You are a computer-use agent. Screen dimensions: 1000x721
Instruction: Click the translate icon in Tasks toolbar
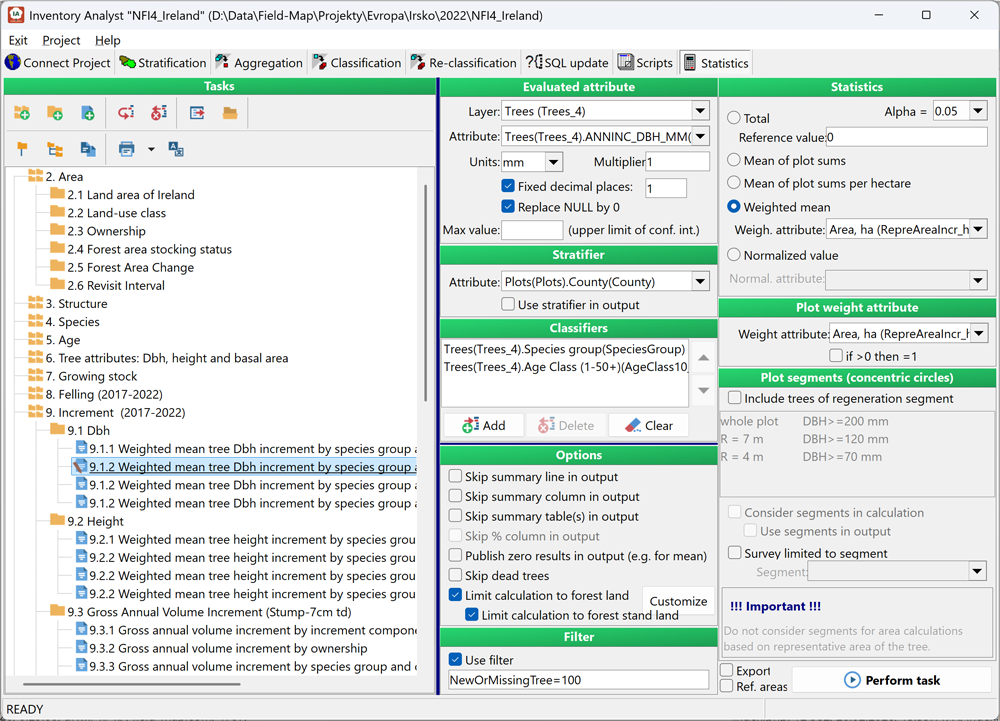[x=176, y=149]
